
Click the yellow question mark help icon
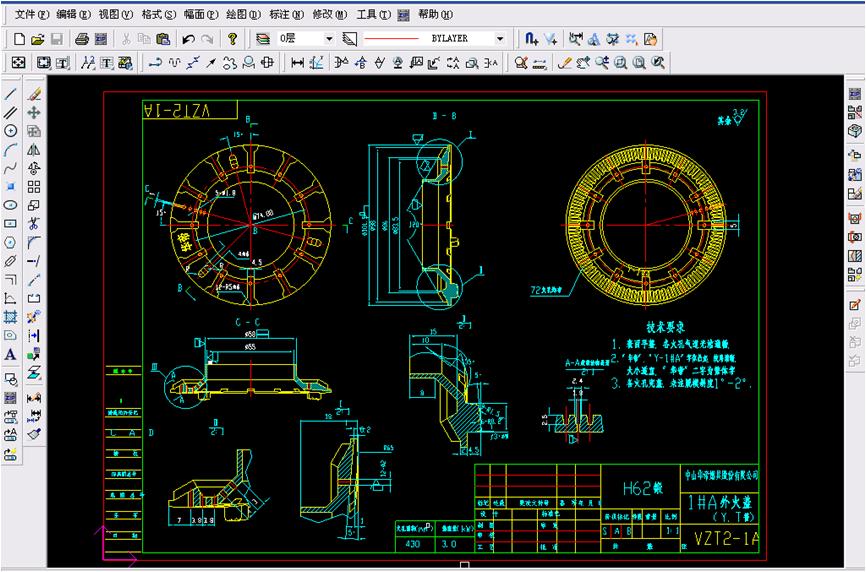tap(232, 39)
